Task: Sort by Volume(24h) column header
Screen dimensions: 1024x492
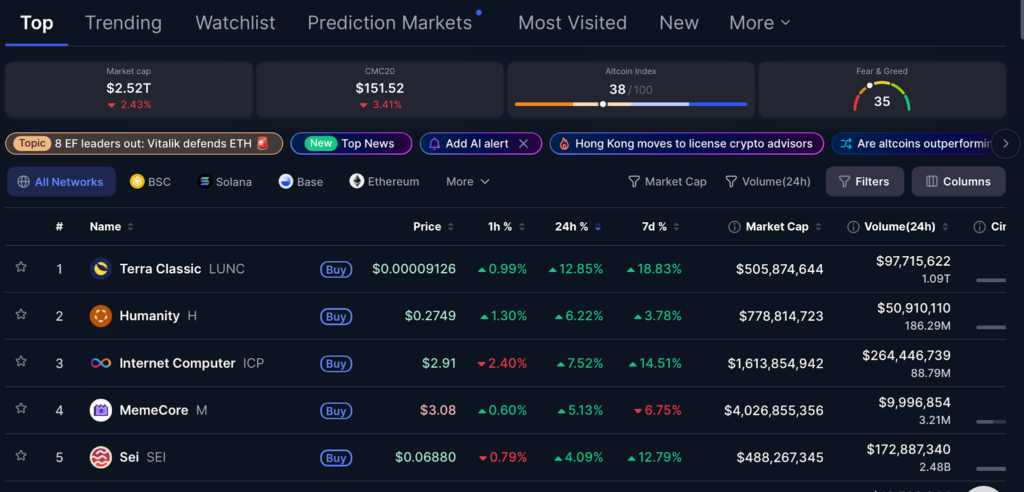Action: coord(900,227)
